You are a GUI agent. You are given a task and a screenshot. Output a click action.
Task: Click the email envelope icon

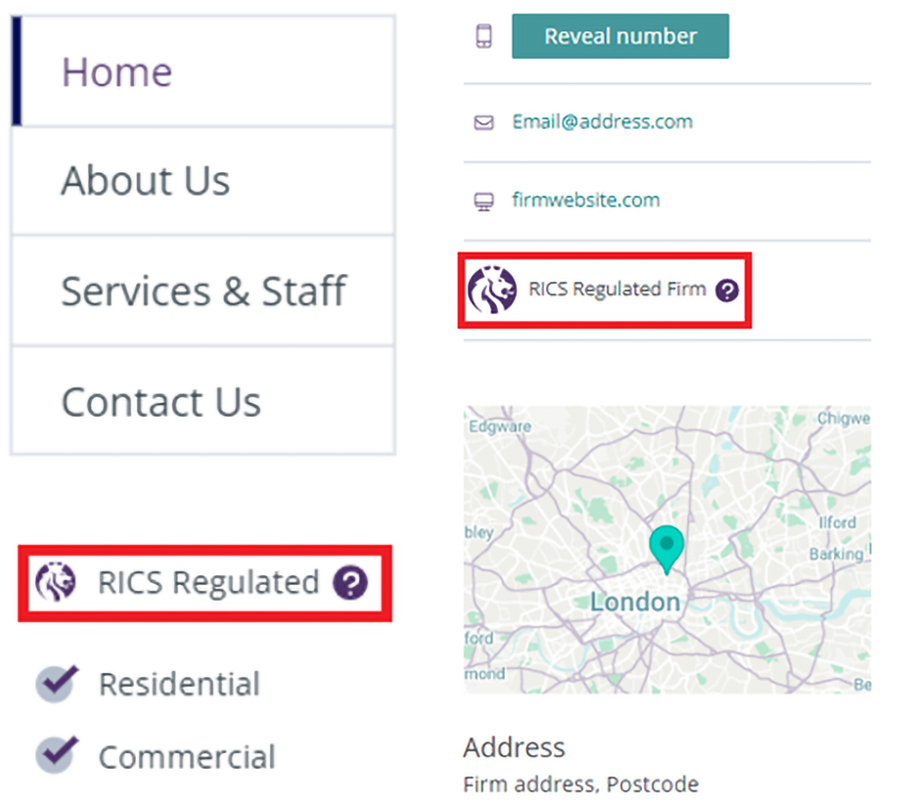click(x=484, y=123)
